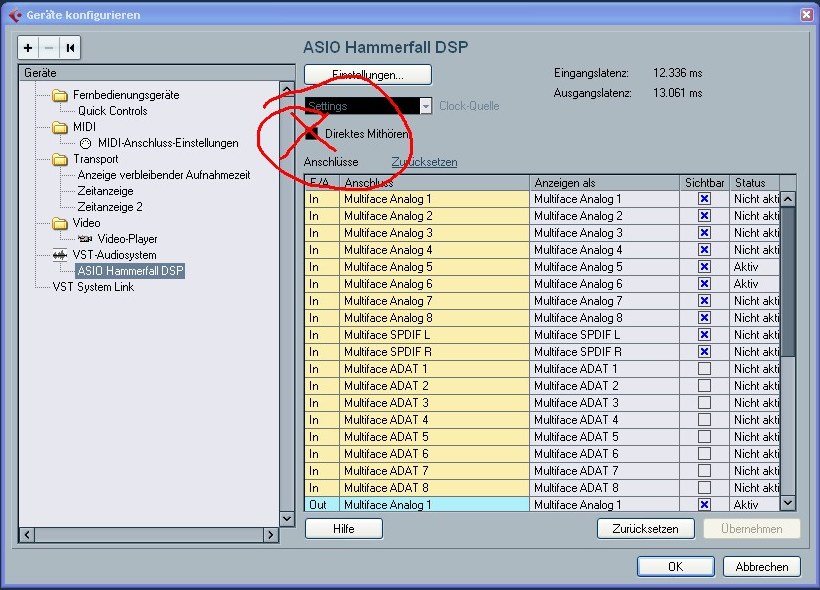Click Anzeigen als cell Multiface ADAT 2

tap(605, 385)
